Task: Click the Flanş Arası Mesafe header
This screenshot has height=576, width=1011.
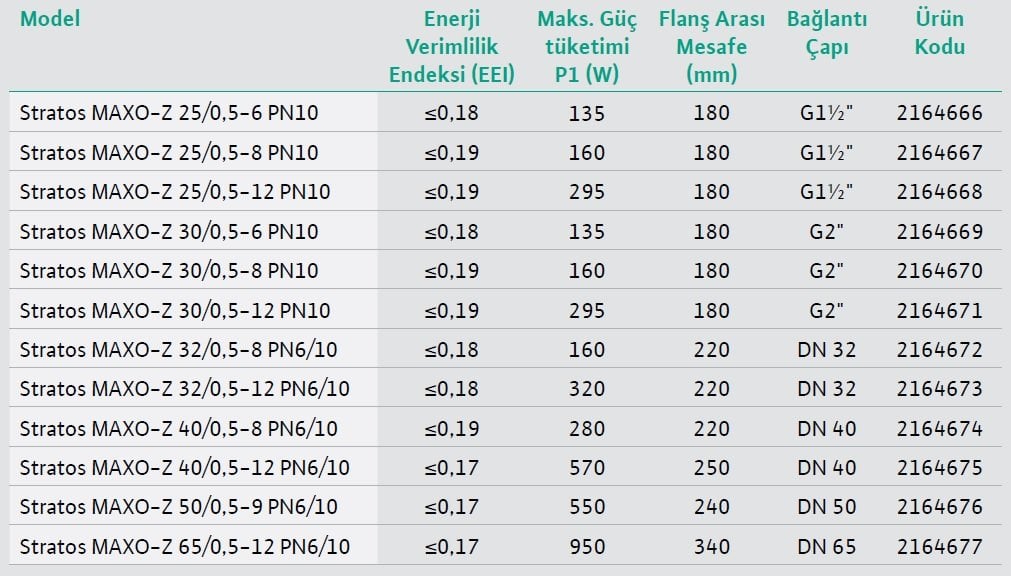Action: (712, 46)
